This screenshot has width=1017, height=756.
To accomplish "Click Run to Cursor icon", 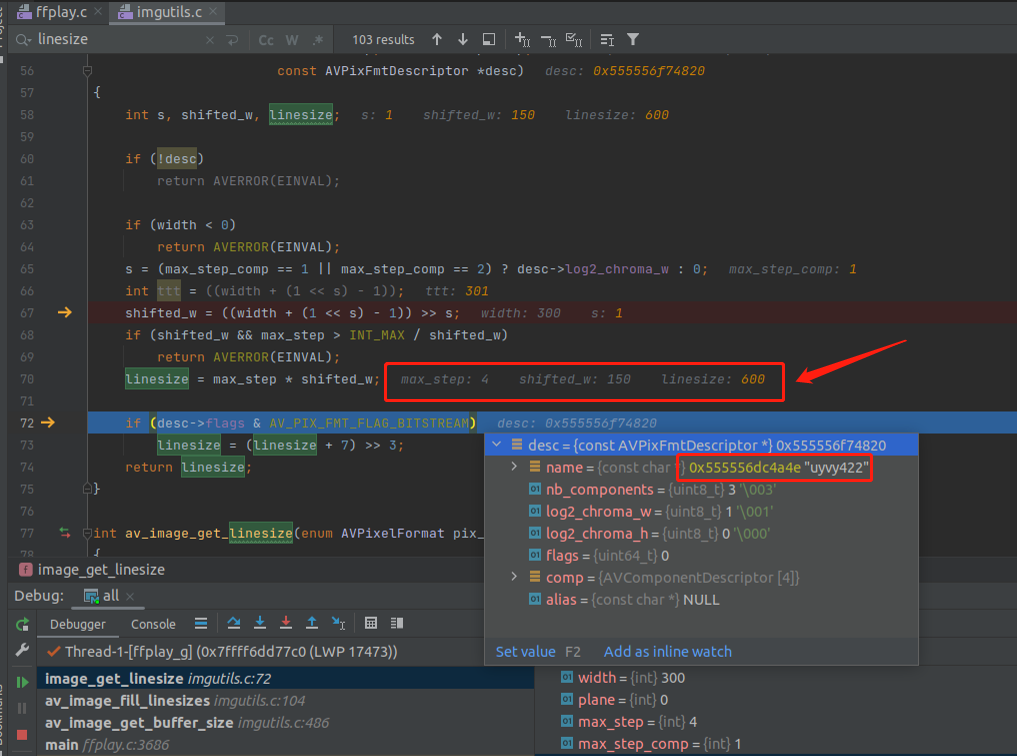I will (x=338, y=623).
